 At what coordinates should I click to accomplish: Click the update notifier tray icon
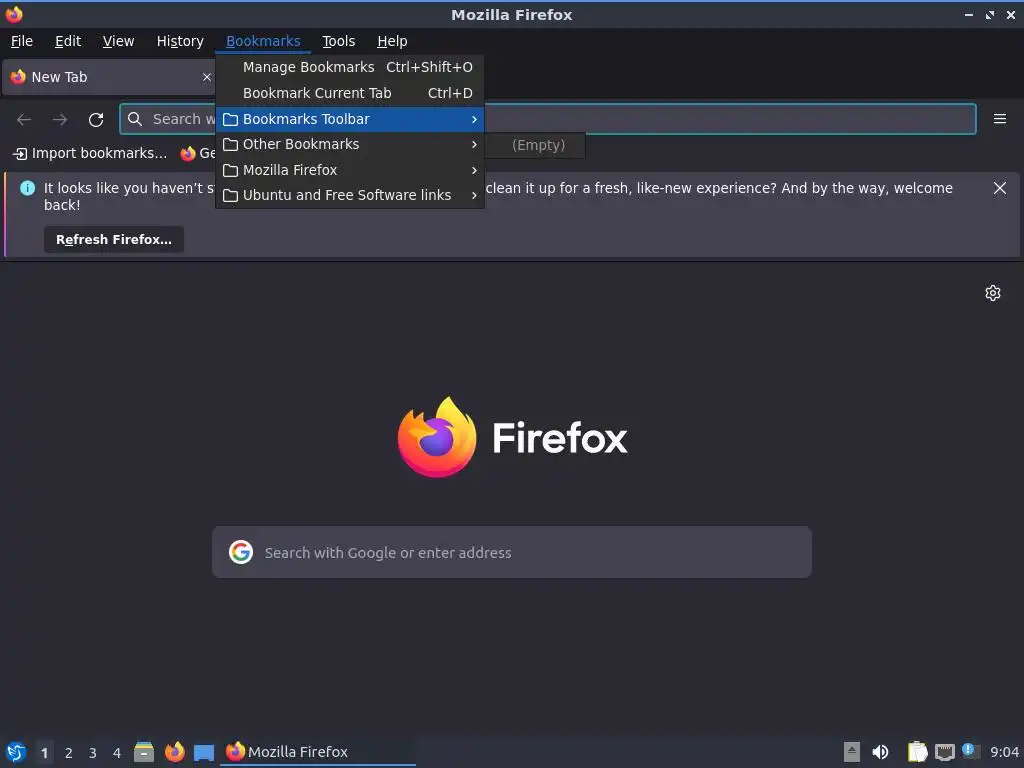pyautogui.click(x=971, y=751)
